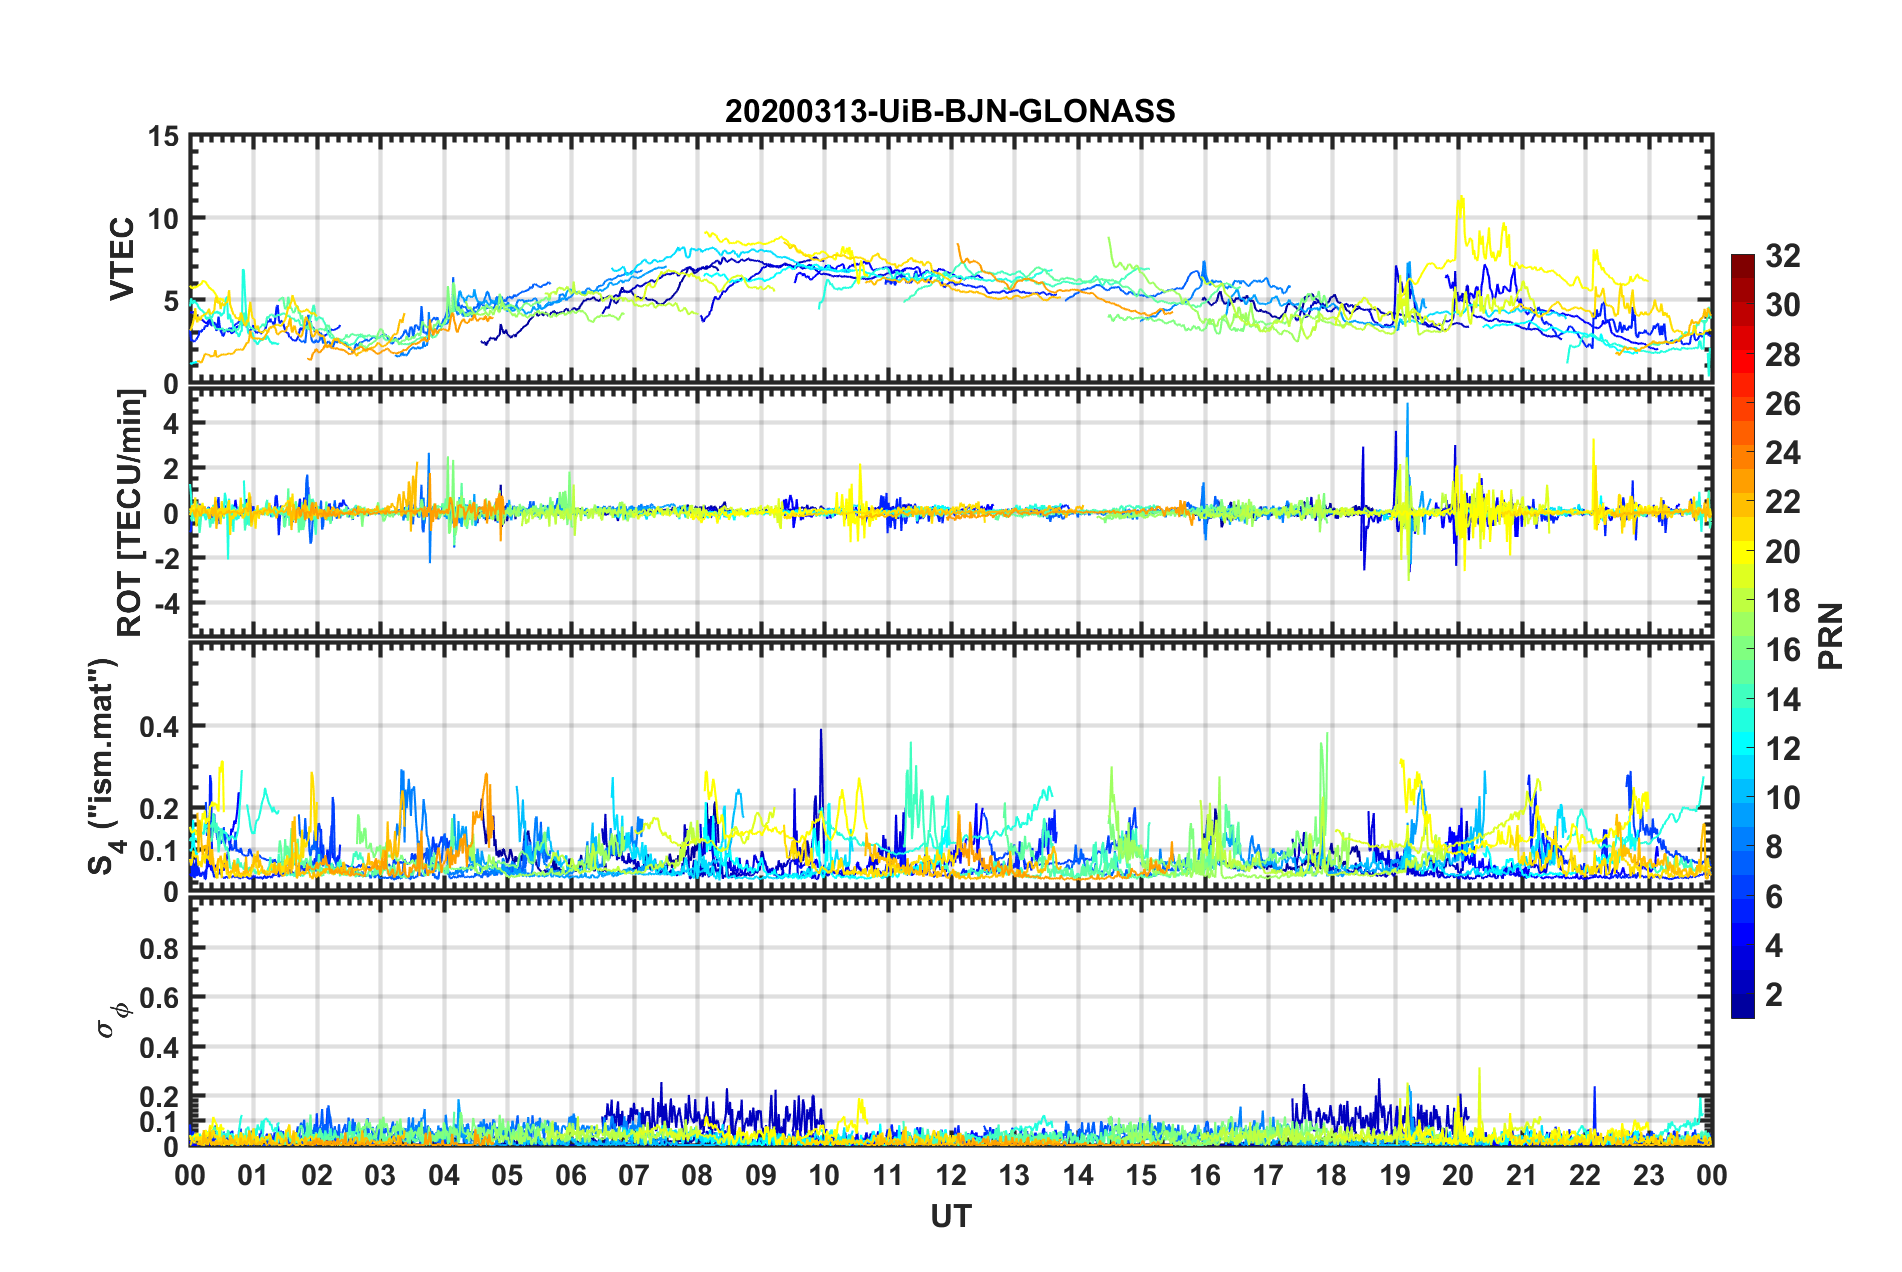This screenshot has width=1902, height=1272.
Task: Click colorbar tick label 32
Action: [x=1782, y=256]
